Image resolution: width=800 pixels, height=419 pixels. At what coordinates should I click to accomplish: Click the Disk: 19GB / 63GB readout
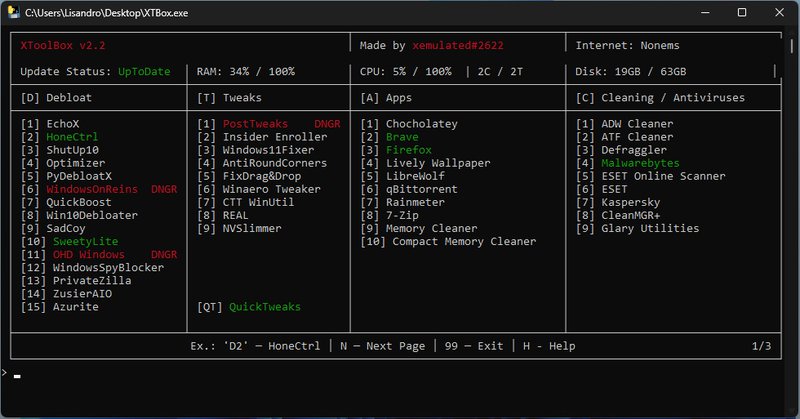coord(630,71)
